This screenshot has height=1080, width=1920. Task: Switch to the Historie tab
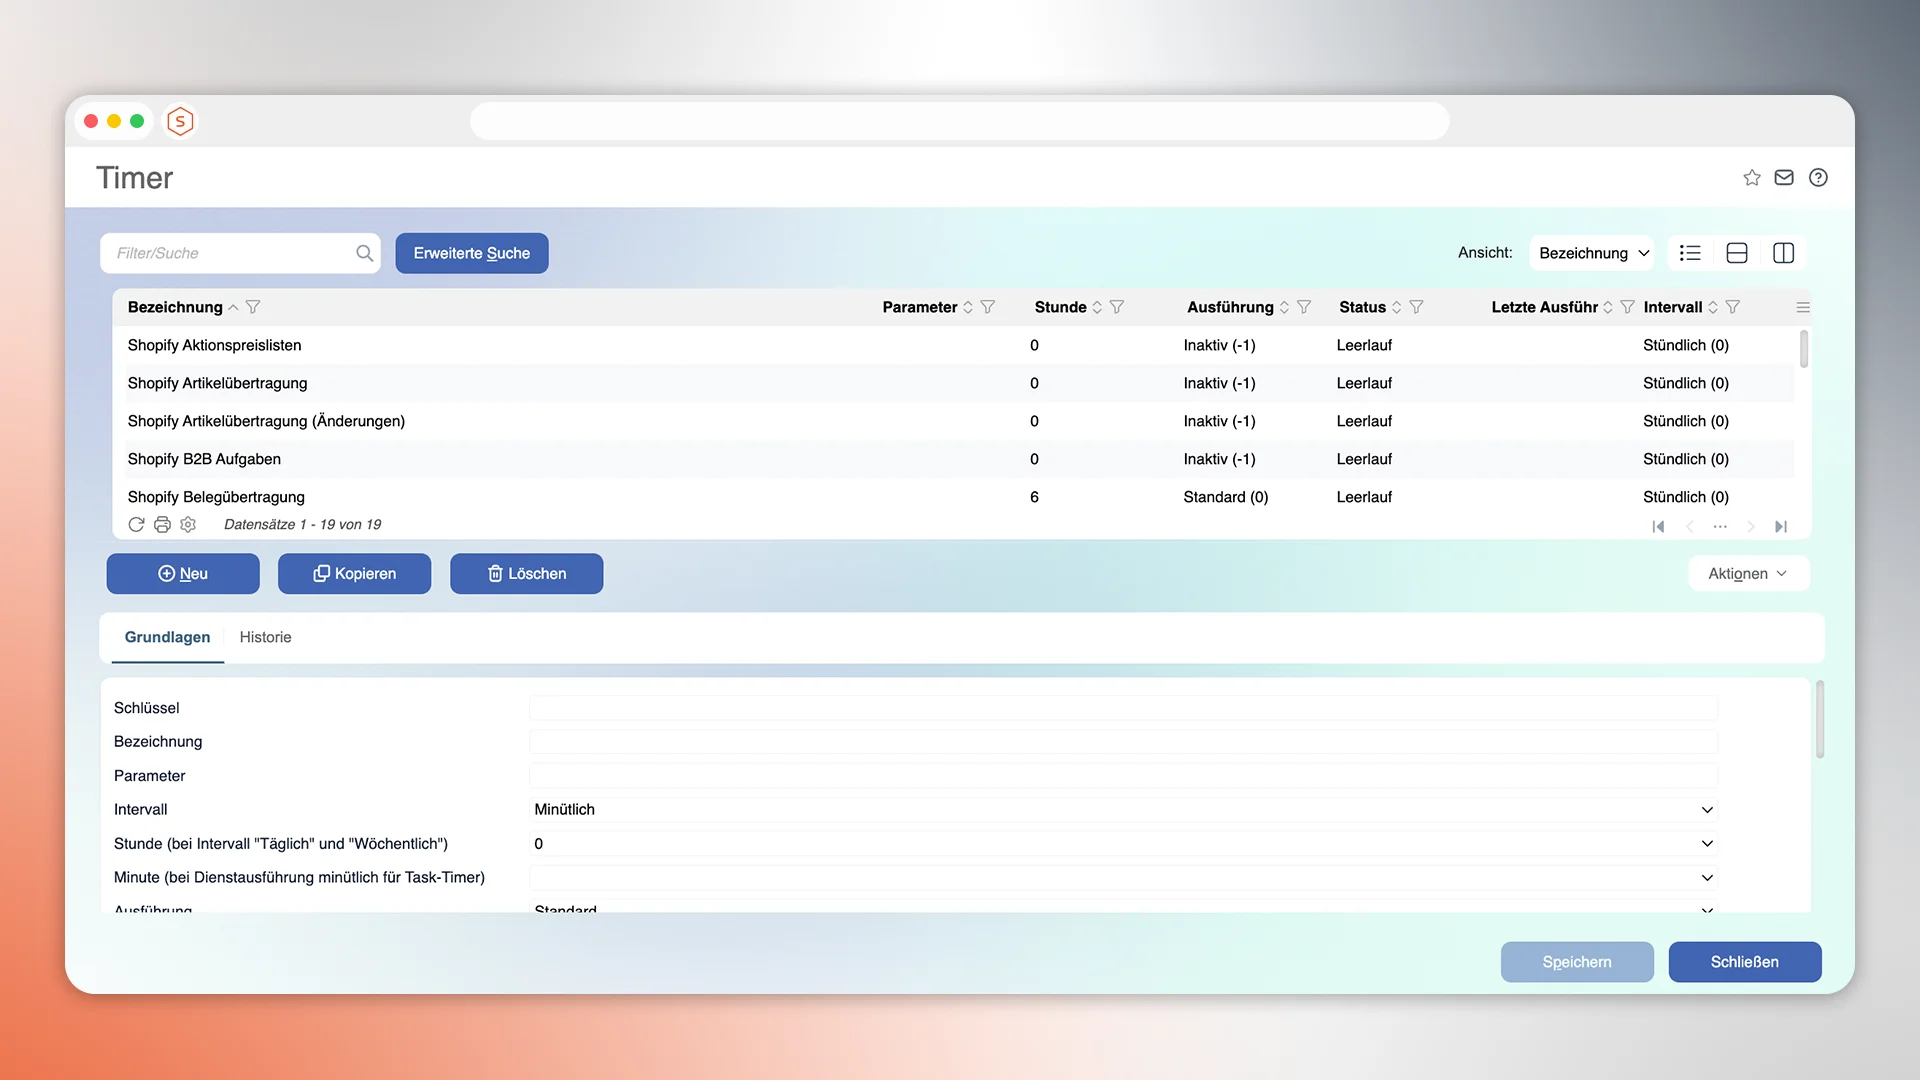(264, 637)
